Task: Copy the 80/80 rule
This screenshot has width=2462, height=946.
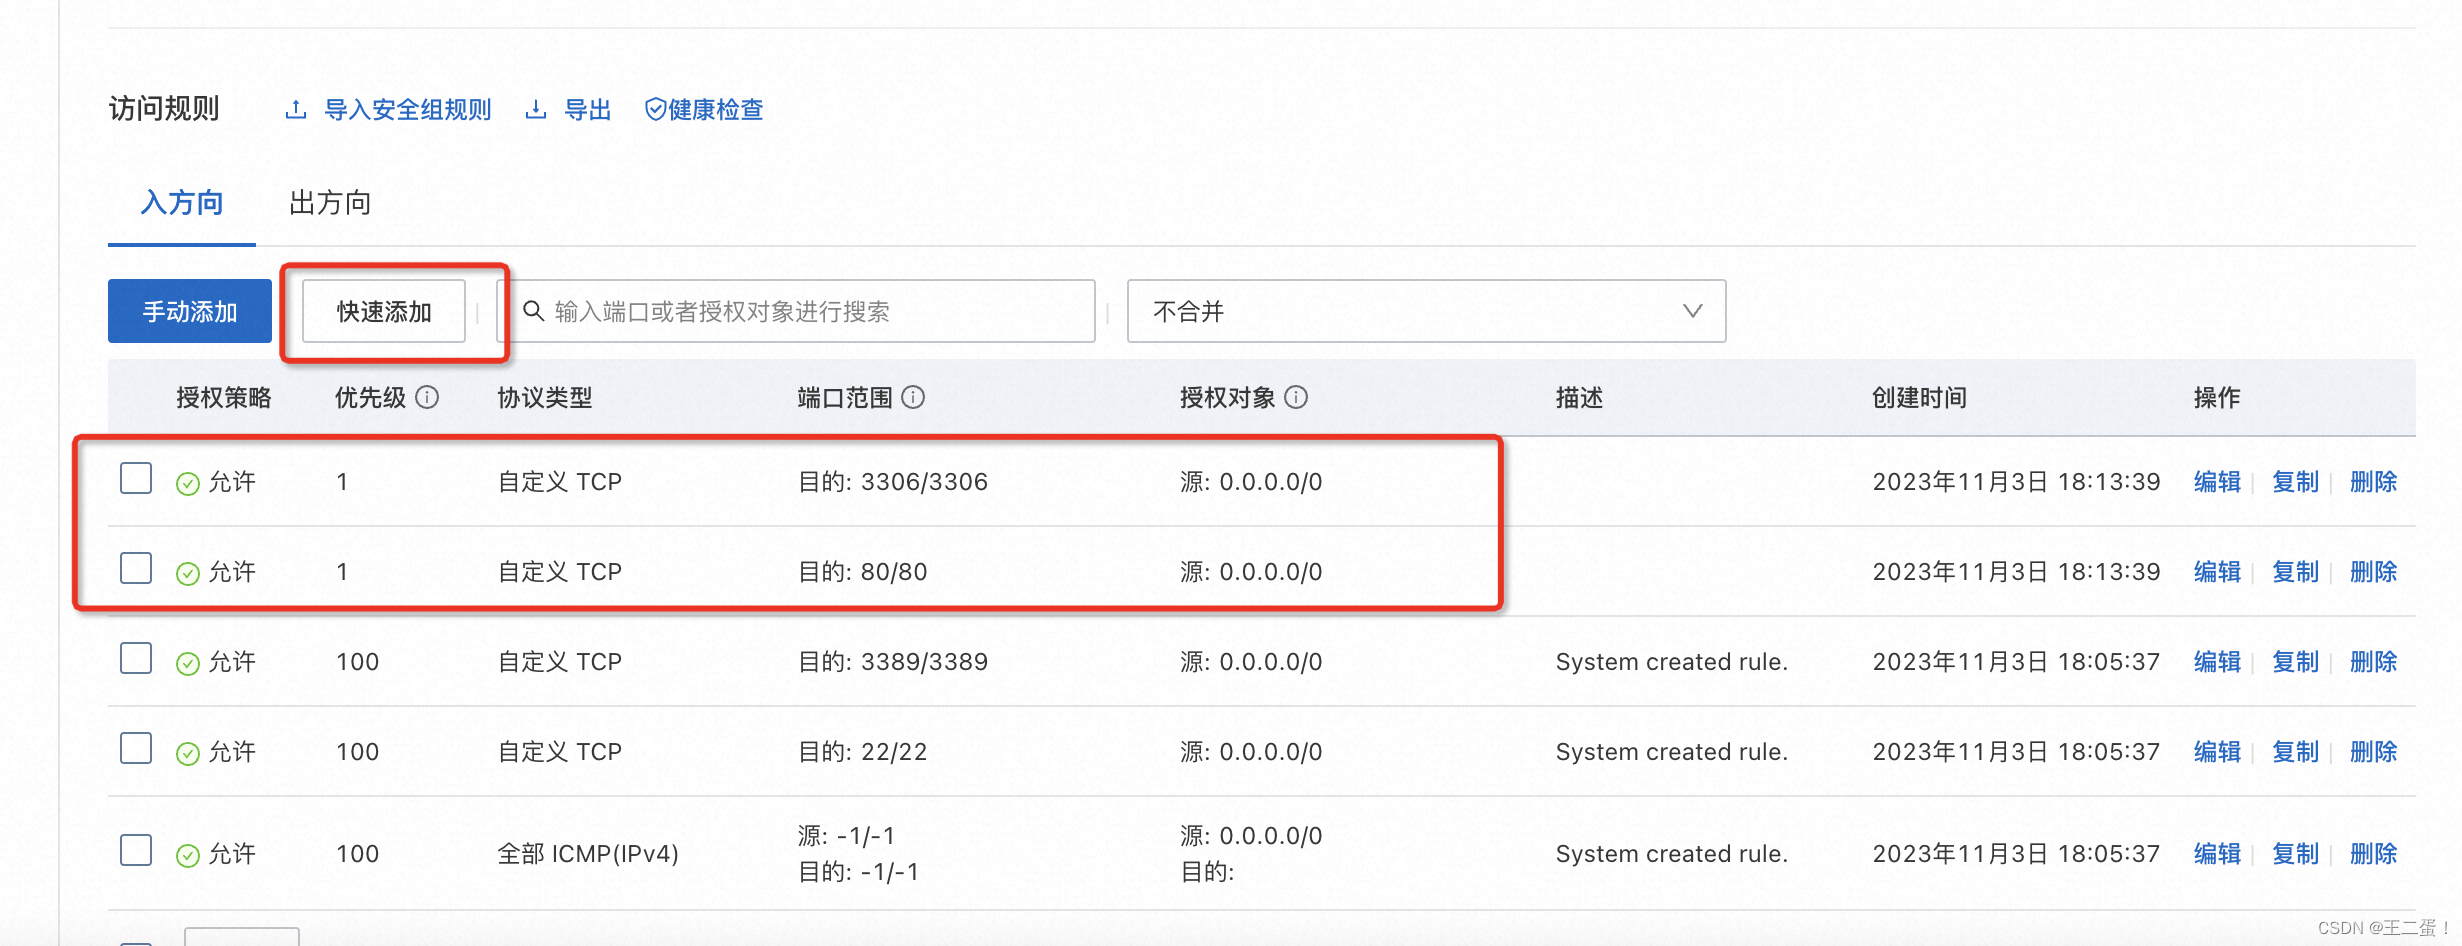Action: point(2295,572)
